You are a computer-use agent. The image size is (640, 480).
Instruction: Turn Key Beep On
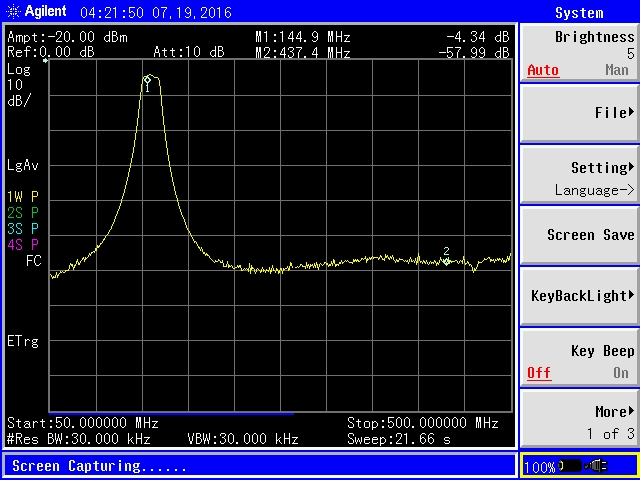pyautogui.click(x=620, y=373)
